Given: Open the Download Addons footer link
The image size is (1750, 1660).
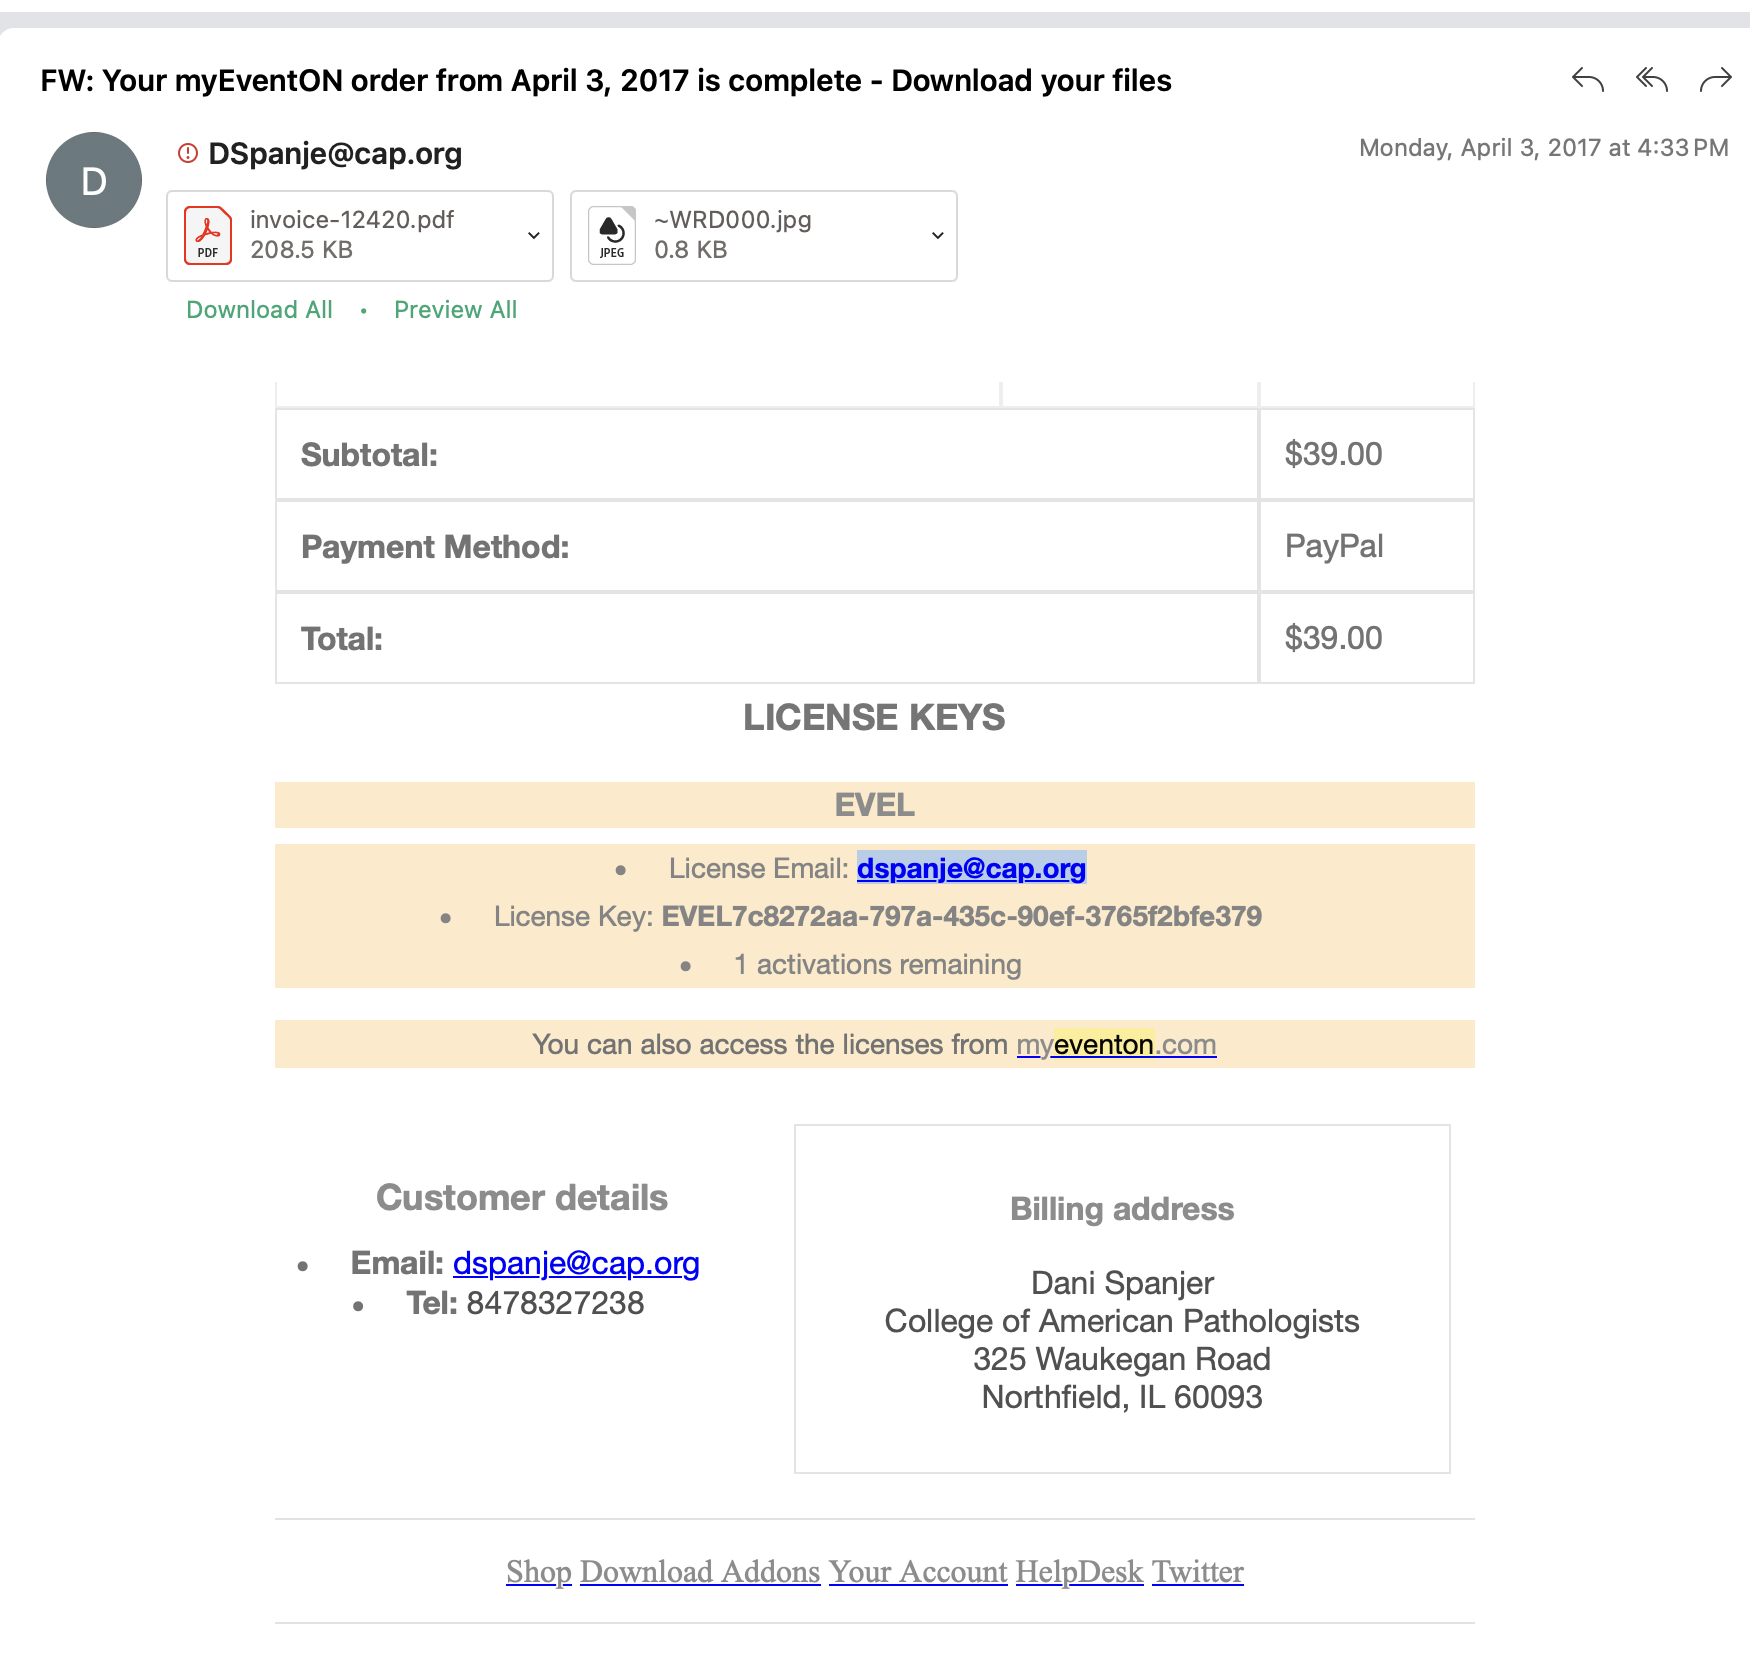Looking at the screenshot, I should [699, 1572].
